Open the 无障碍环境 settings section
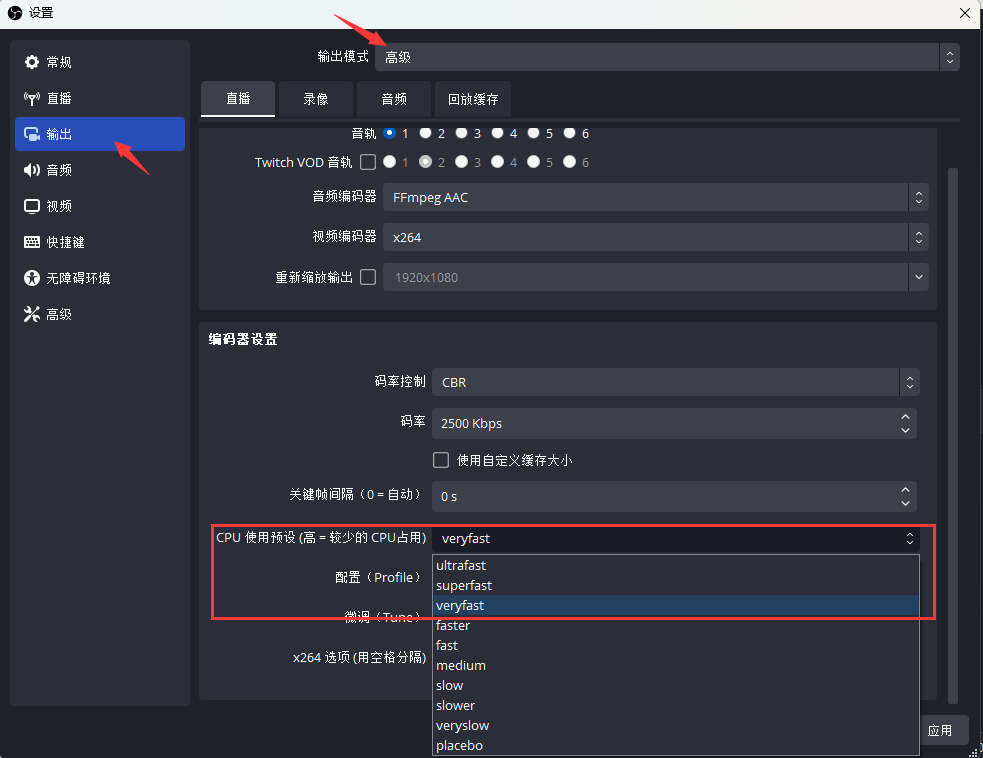983x758 pixels. pyautogui.click(x=72, y=278)
